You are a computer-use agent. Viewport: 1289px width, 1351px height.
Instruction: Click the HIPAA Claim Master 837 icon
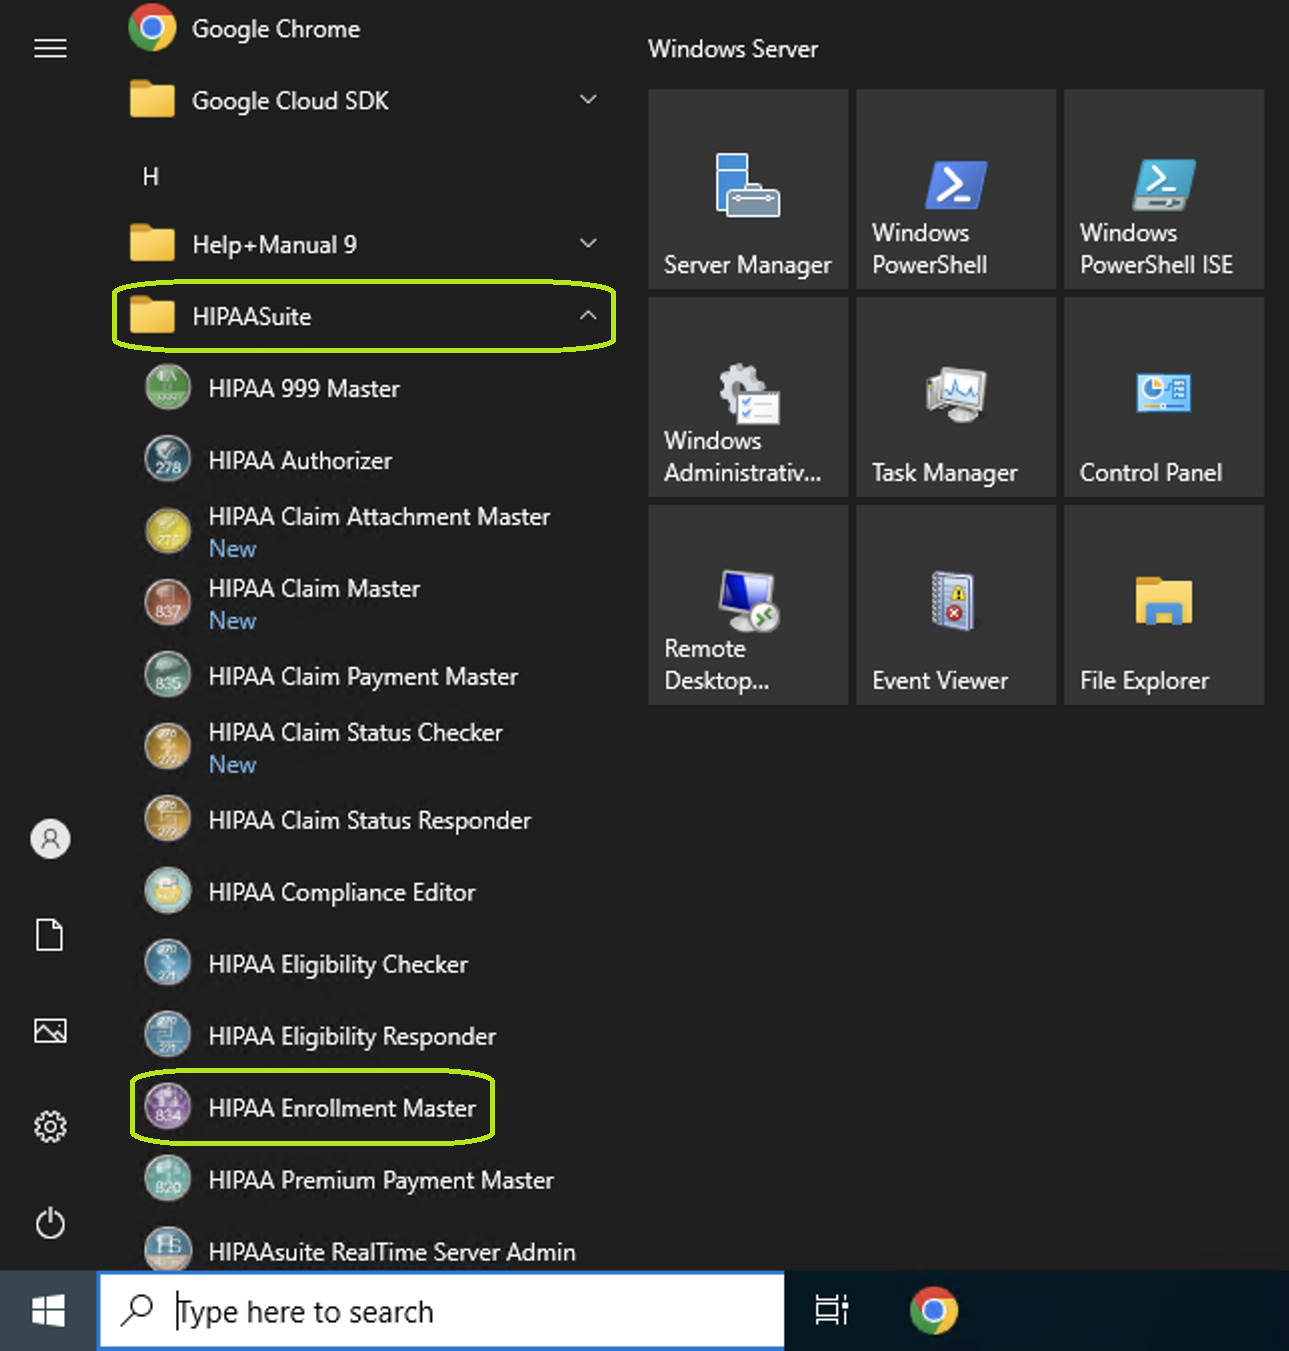[168, 604]
